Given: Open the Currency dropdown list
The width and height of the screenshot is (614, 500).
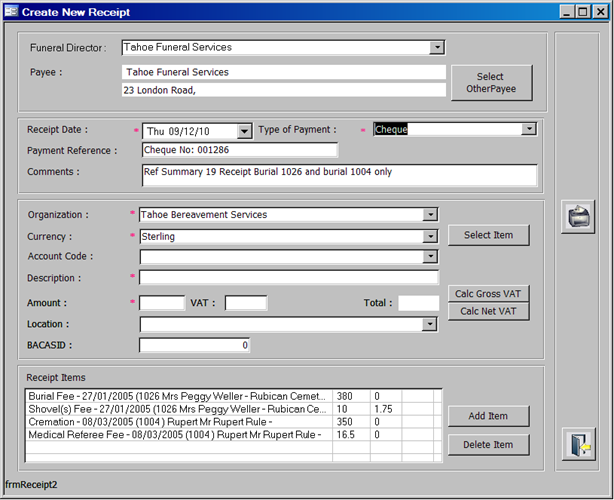Looking at the screenshot, I should (430, 237).
